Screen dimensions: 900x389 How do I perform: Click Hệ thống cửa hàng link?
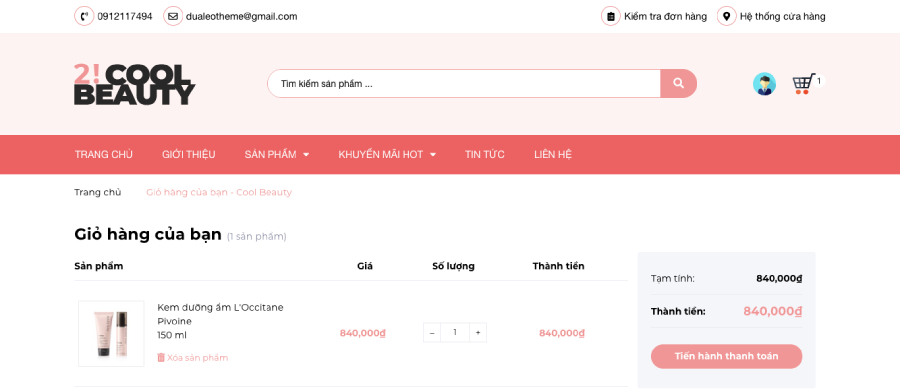pyautogui.click(x=783, y=16)
